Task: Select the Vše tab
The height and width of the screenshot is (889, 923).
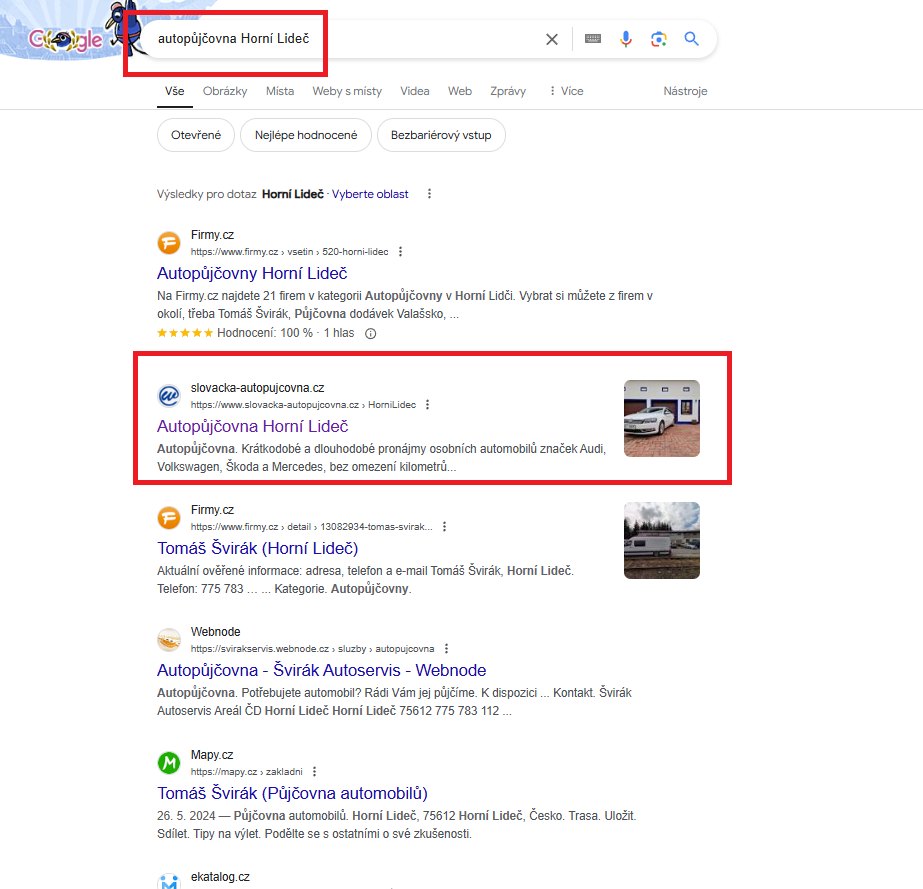Action: tap(174, 91)
